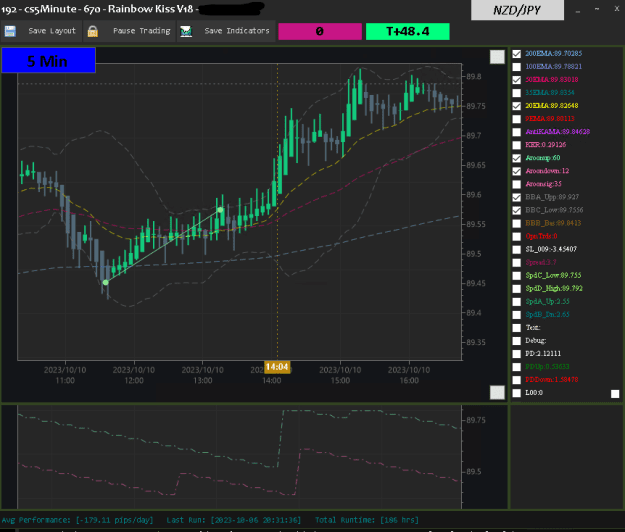Click the Save Indicators button label
Image resolution: width=625 pixels, height=532 pixels.
(x=237, y=31)
